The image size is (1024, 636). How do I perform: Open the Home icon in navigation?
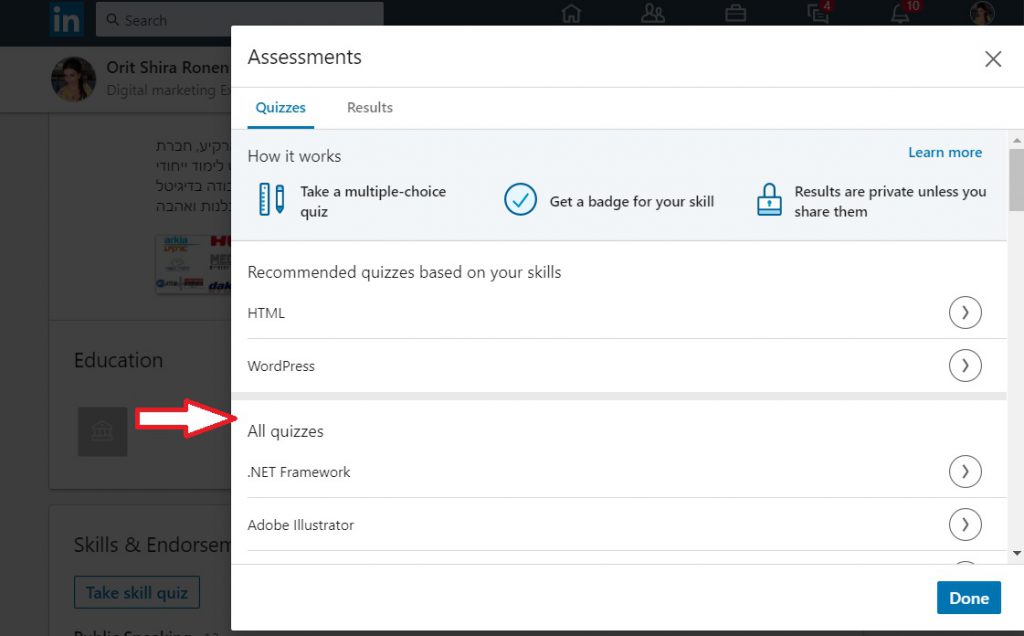point(571,13)
